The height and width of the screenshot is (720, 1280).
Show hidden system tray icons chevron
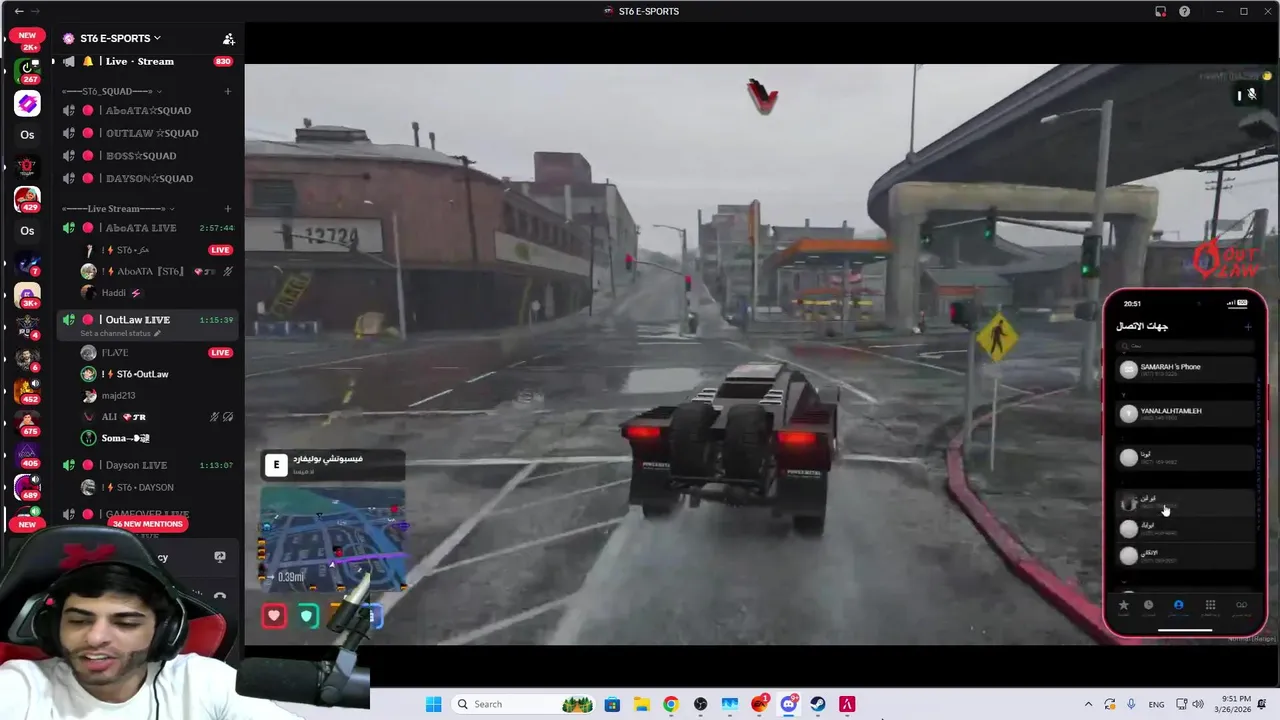[x=1088, y=704]
